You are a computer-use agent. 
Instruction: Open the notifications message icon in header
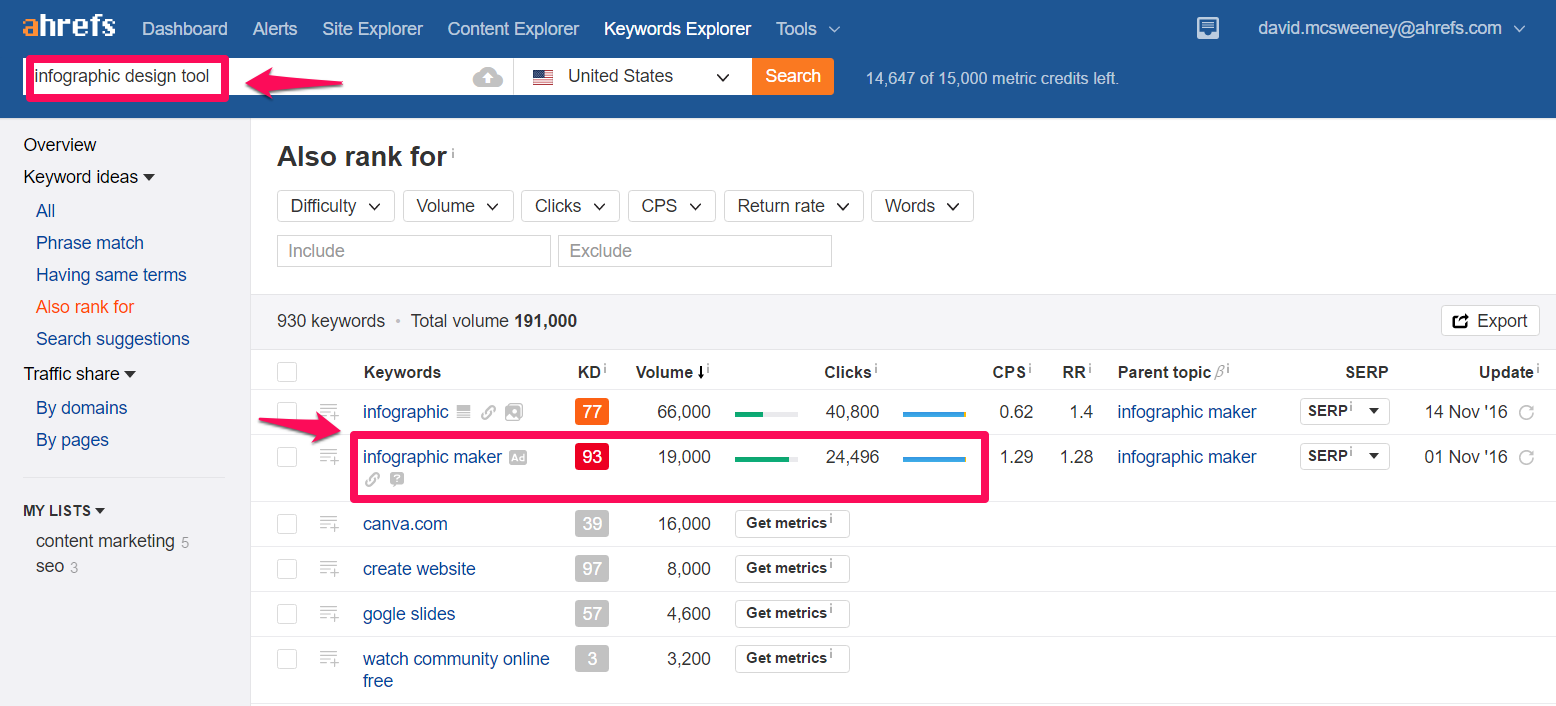[1208, 28]
